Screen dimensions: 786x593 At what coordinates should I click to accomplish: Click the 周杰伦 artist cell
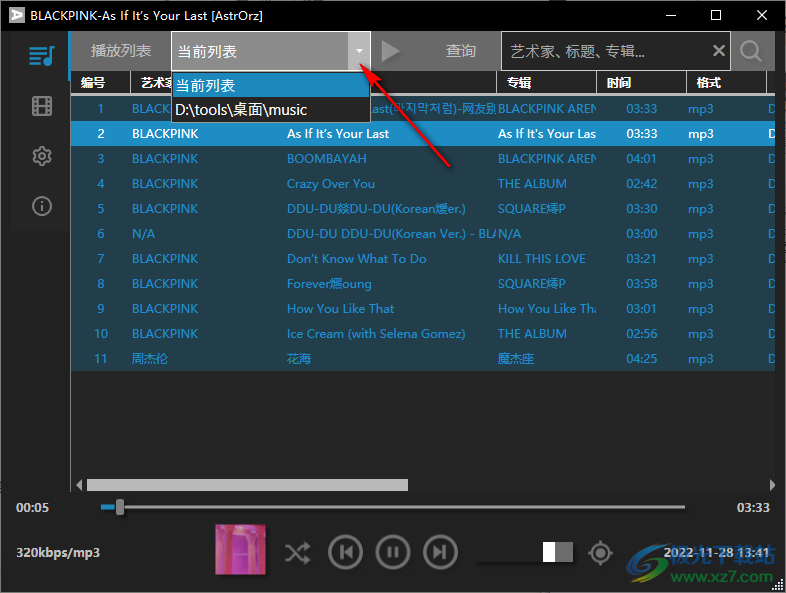tap(149, 358)
